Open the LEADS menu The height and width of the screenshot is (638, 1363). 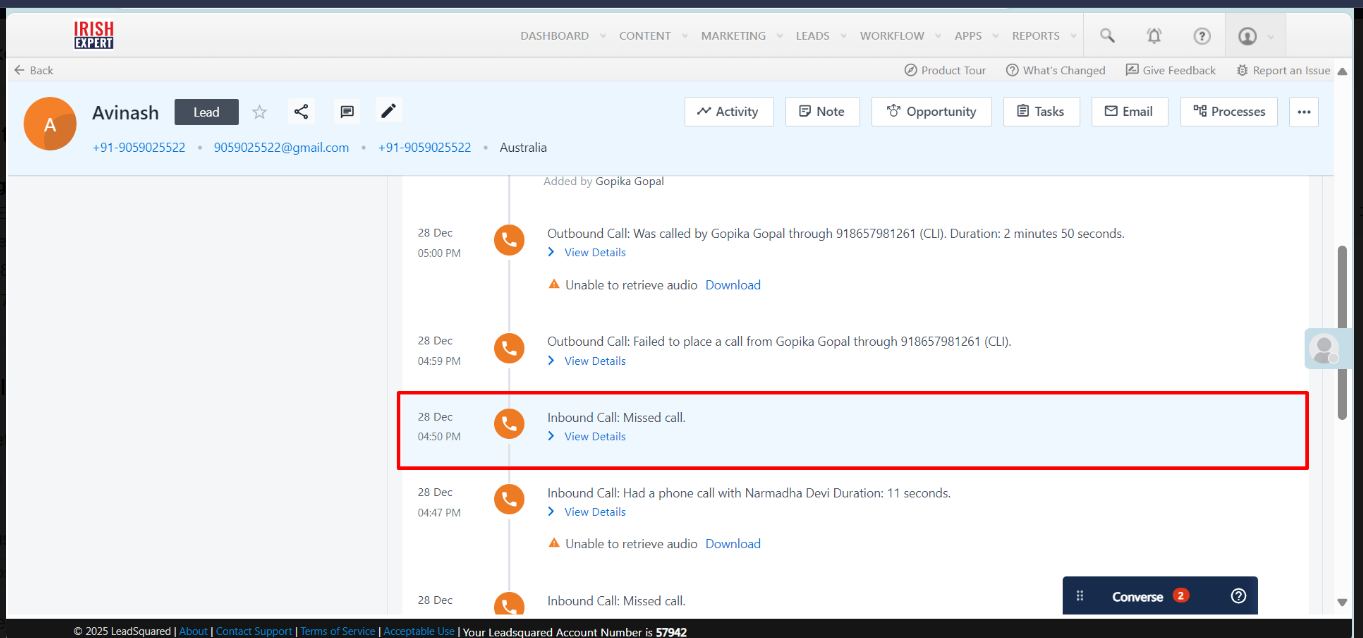[812, 36]
